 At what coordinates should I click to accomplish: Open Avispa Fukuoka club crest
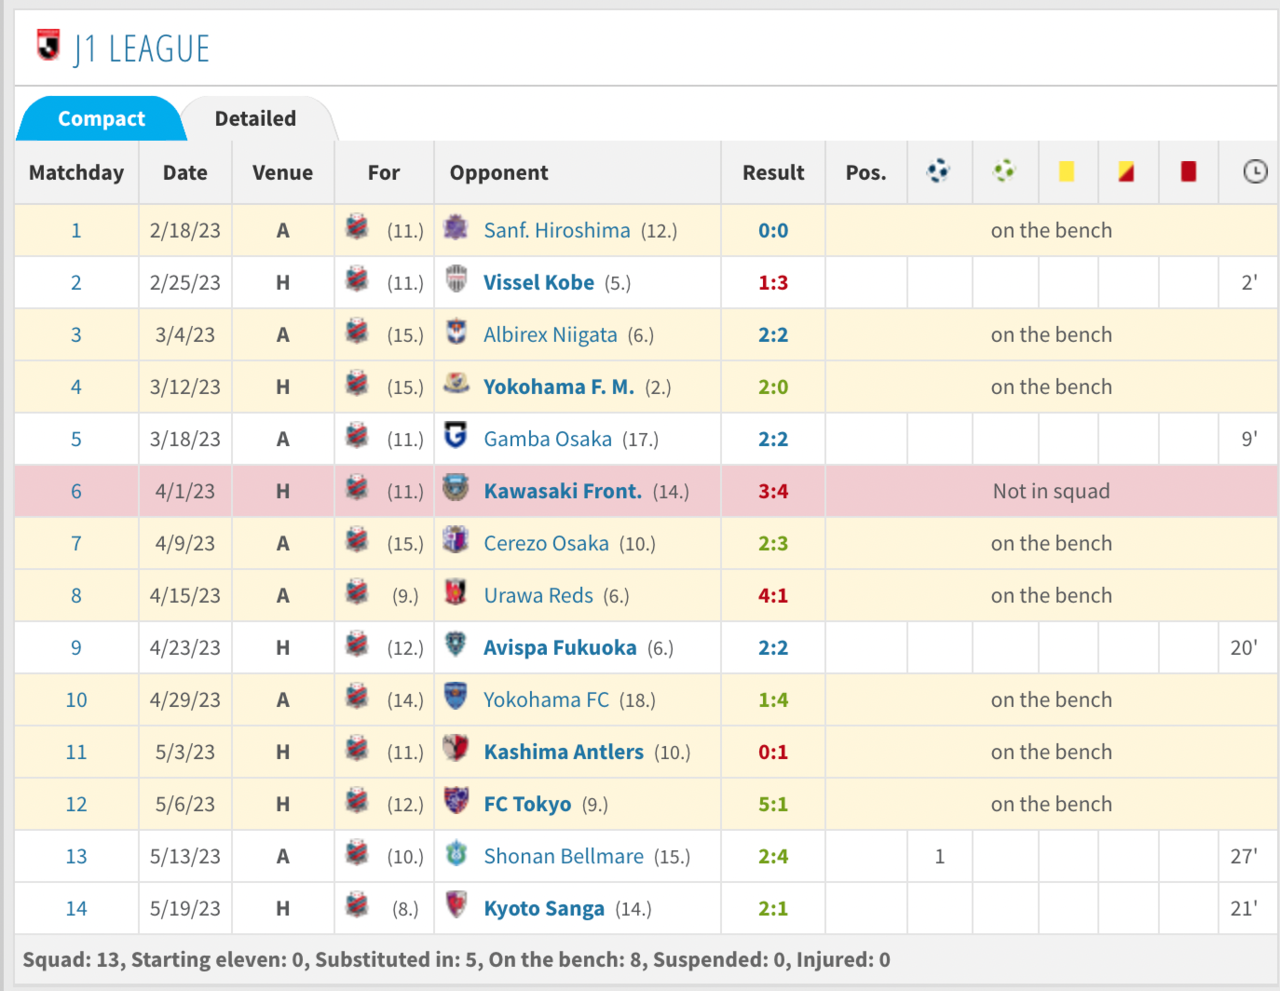tap(456, 643)
